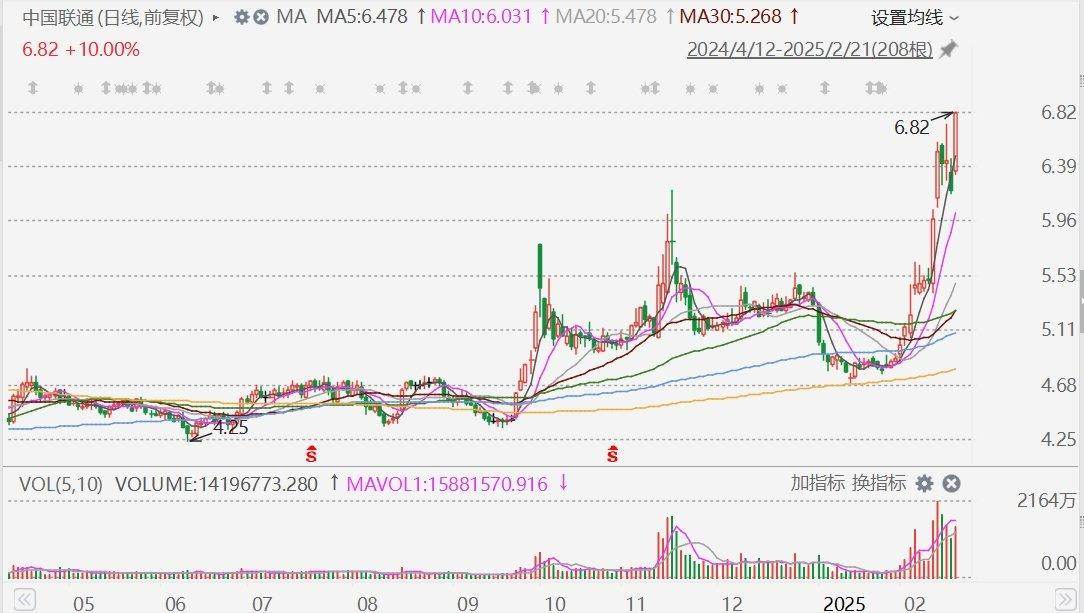Click the right red S marker near November
Screen dimensions: 1084x613
pos(611,454)
